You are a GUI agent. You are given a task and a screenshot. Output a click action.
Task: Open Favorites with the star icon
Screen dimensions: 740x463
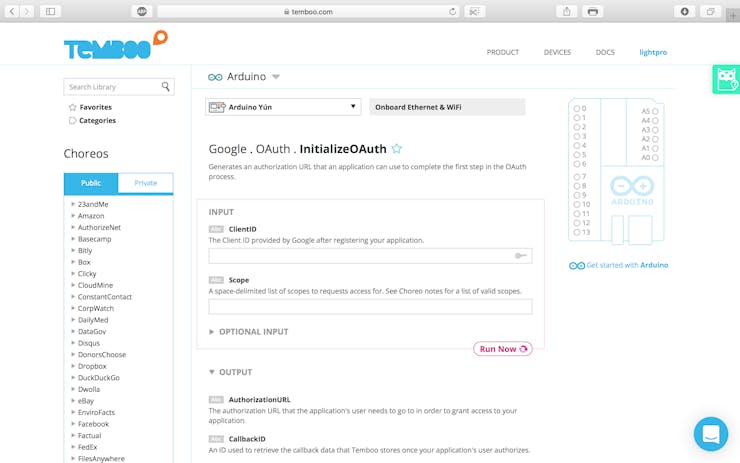pos(72,107)
